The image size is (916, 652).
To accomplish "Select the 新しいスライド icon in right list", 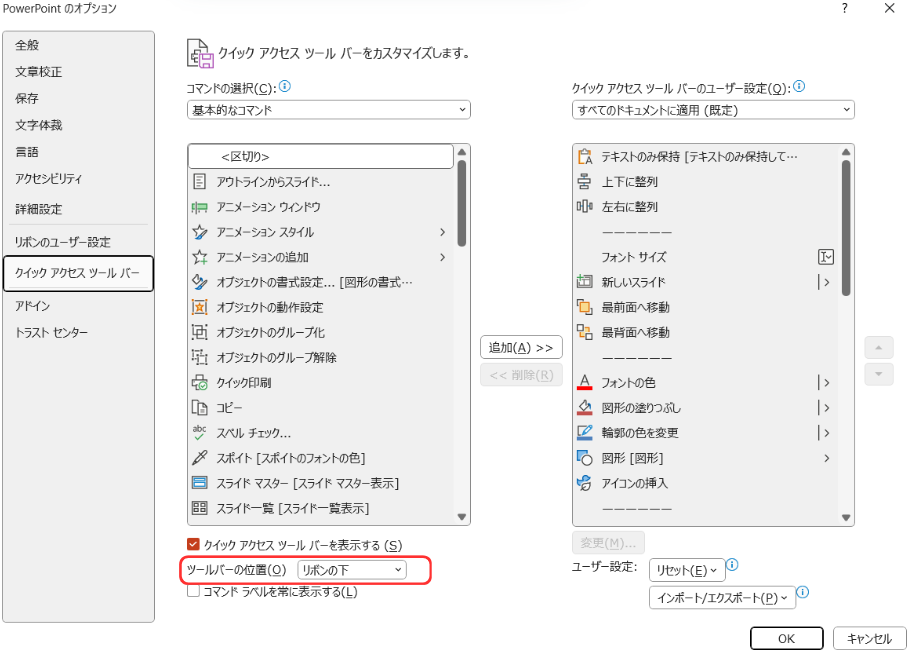I will (585, 282).
